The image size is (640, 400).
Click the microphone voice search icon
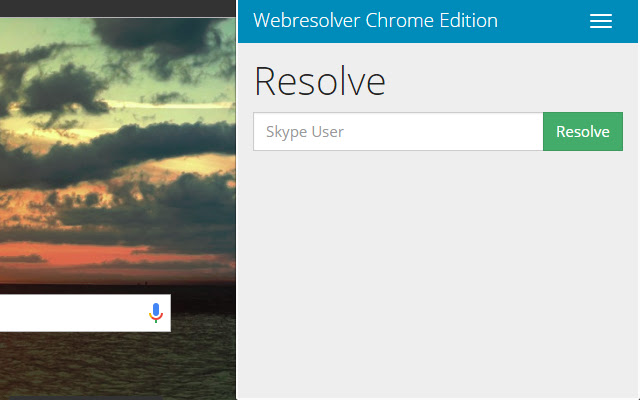(x=156, y=313)
